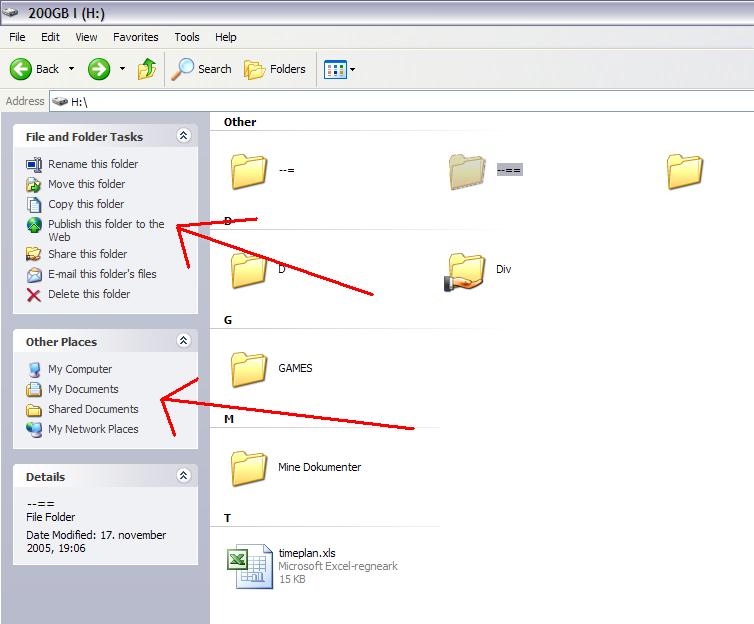754x624 pixels.
Task: Click the Mine Dokumenter label
Action: pos(319,467)
